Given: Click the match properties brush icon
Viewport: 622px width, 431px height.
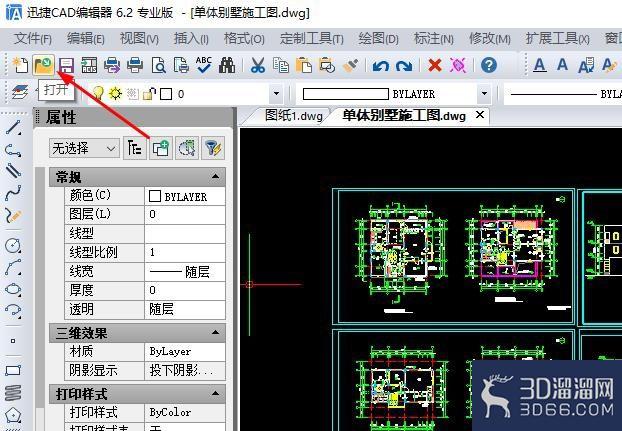Looking at the screenshot, I should 350,65.
